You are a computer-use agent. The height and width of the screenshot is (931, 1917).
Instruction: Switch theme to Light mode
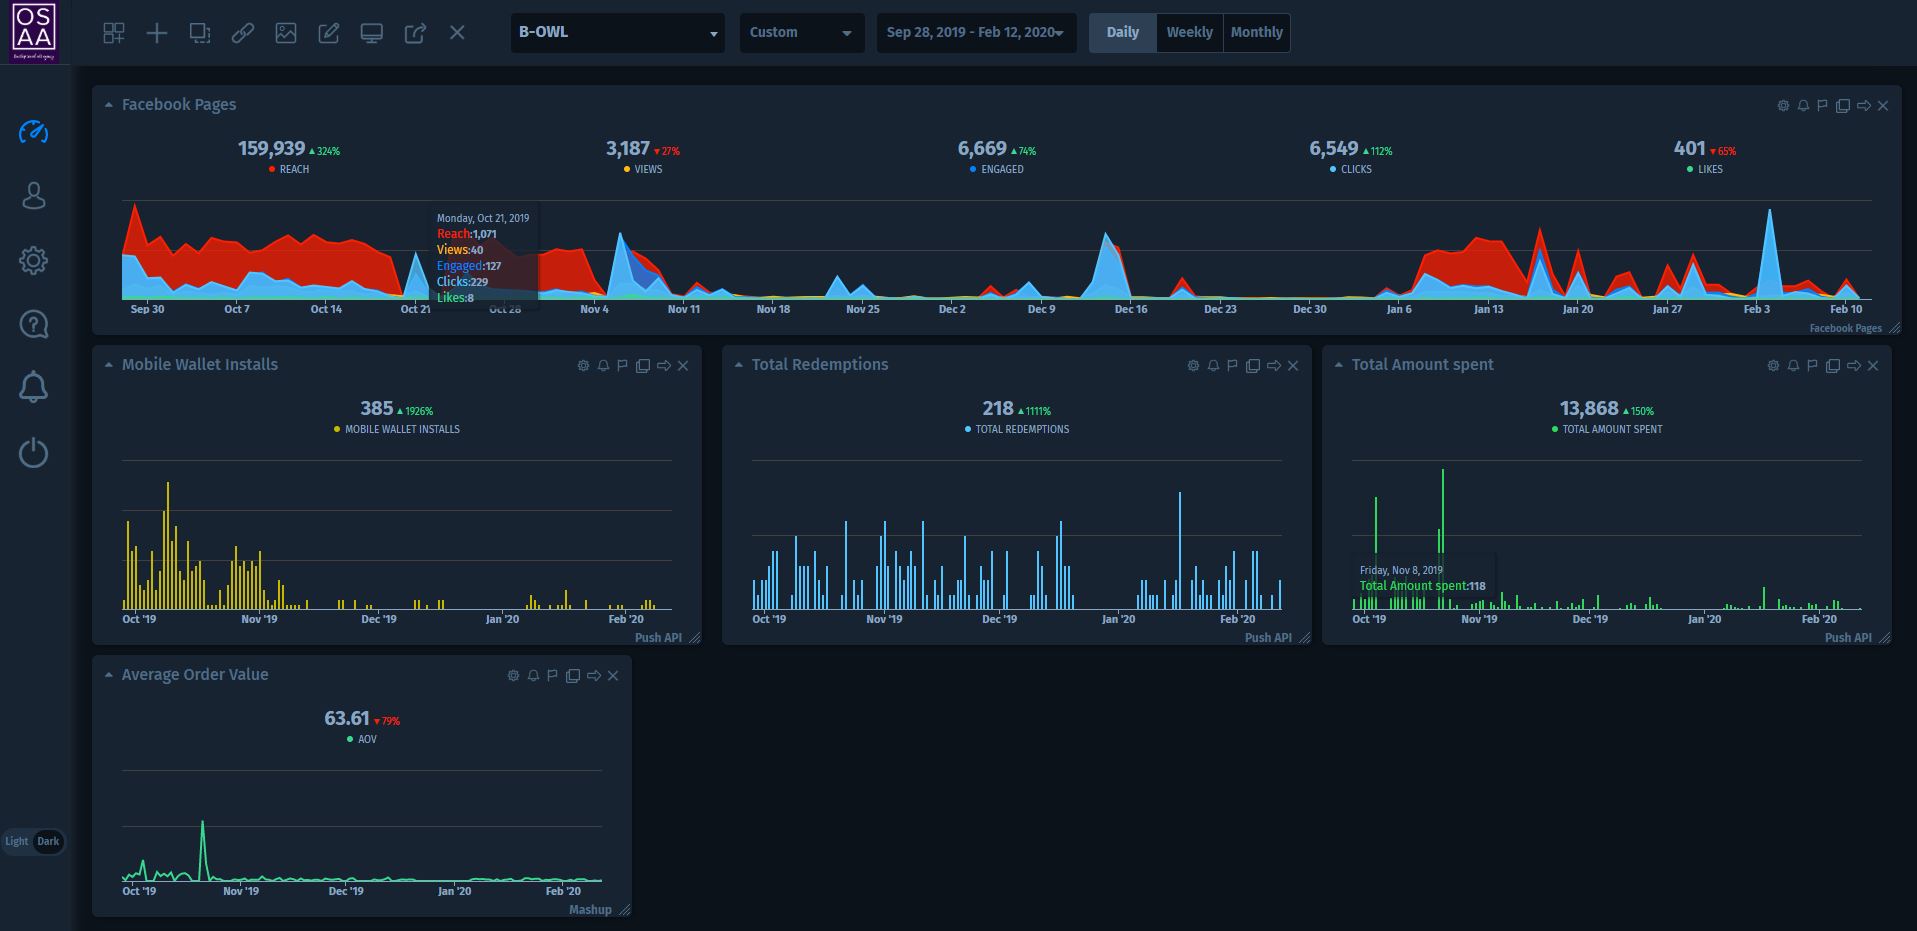coord(15,841)
